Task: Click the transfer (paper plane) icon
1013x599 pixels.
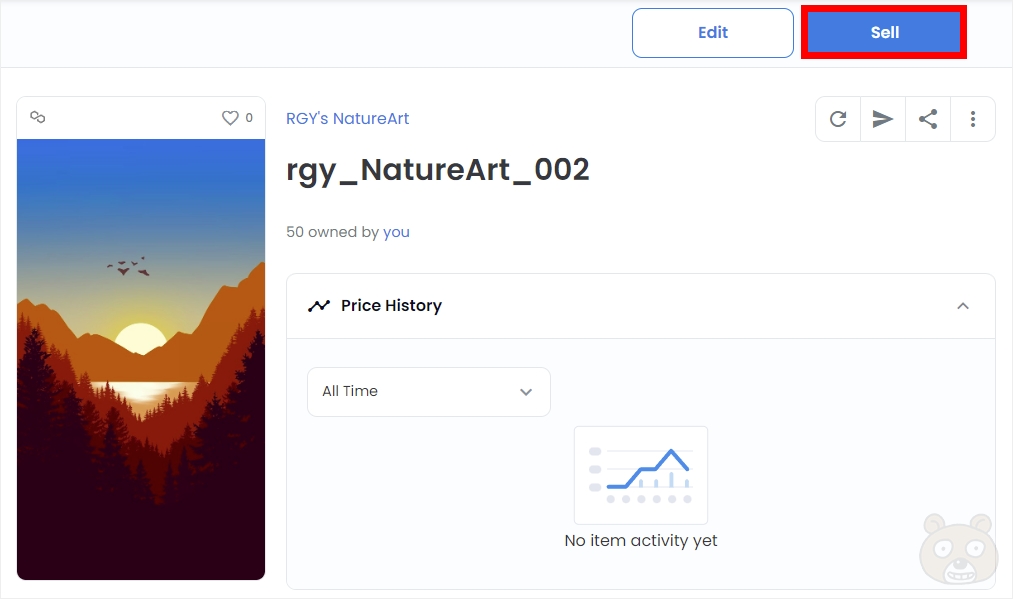Action: 882,119
